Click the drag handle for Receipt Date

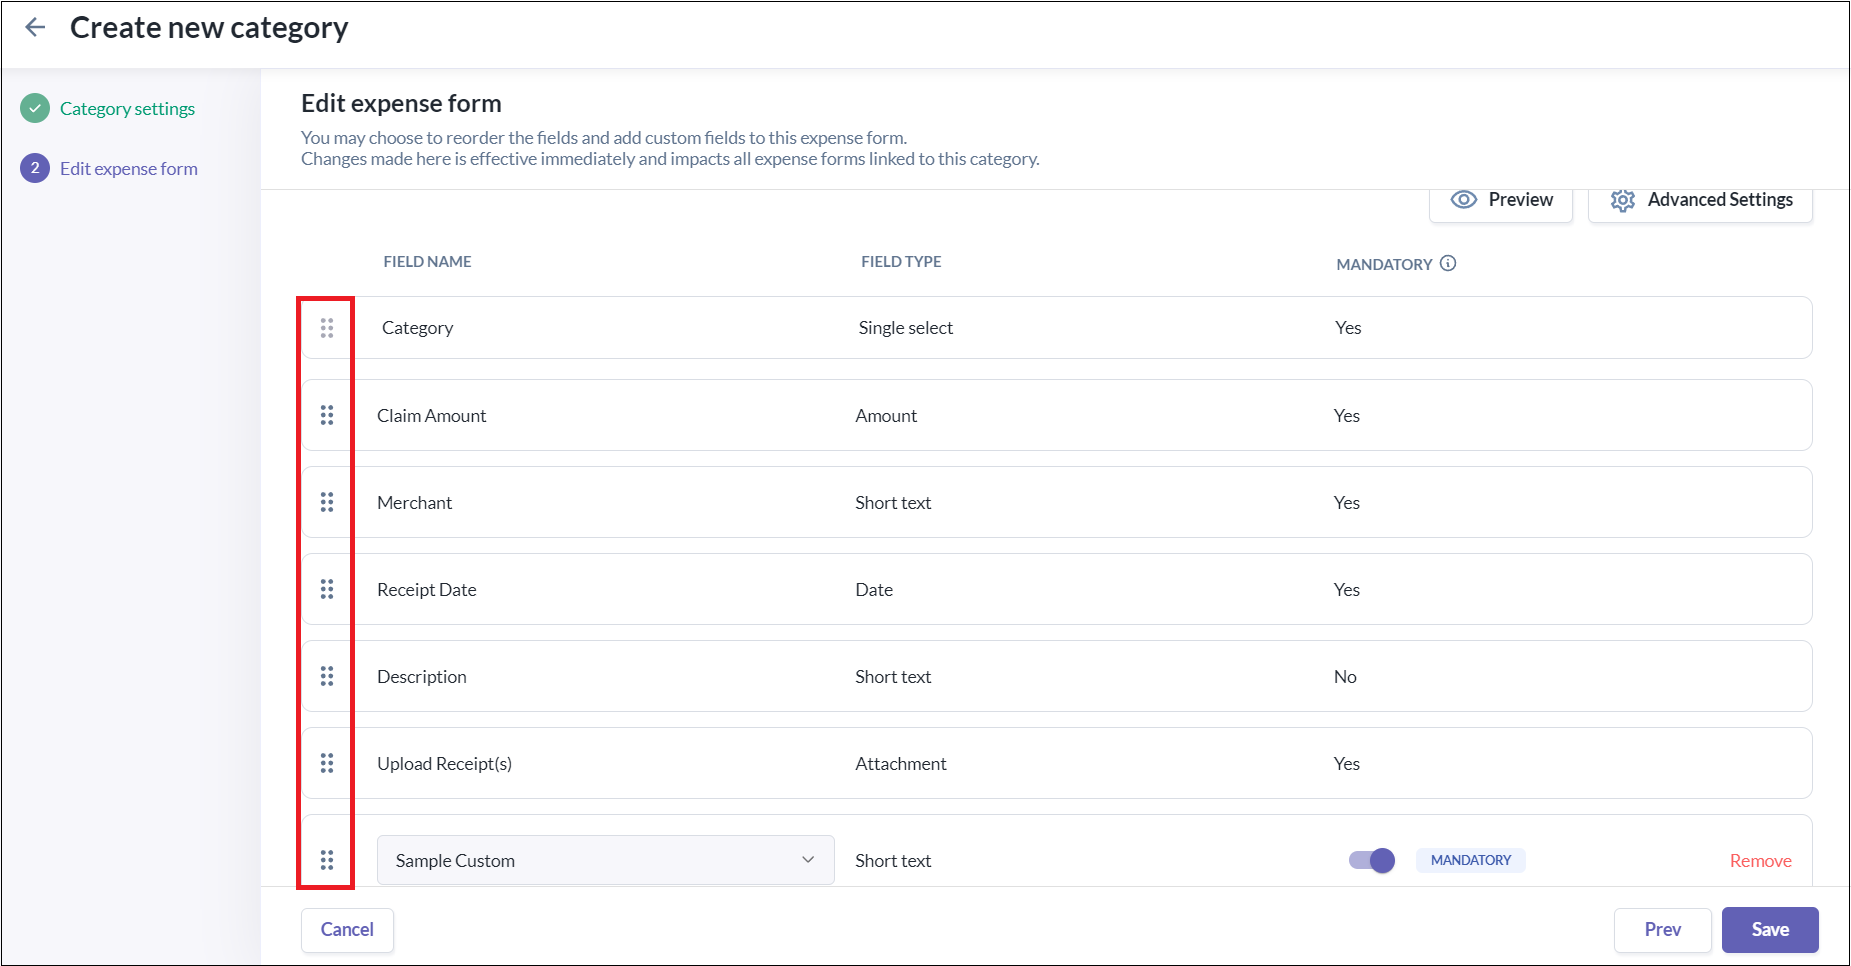click(x=327, y=589)
